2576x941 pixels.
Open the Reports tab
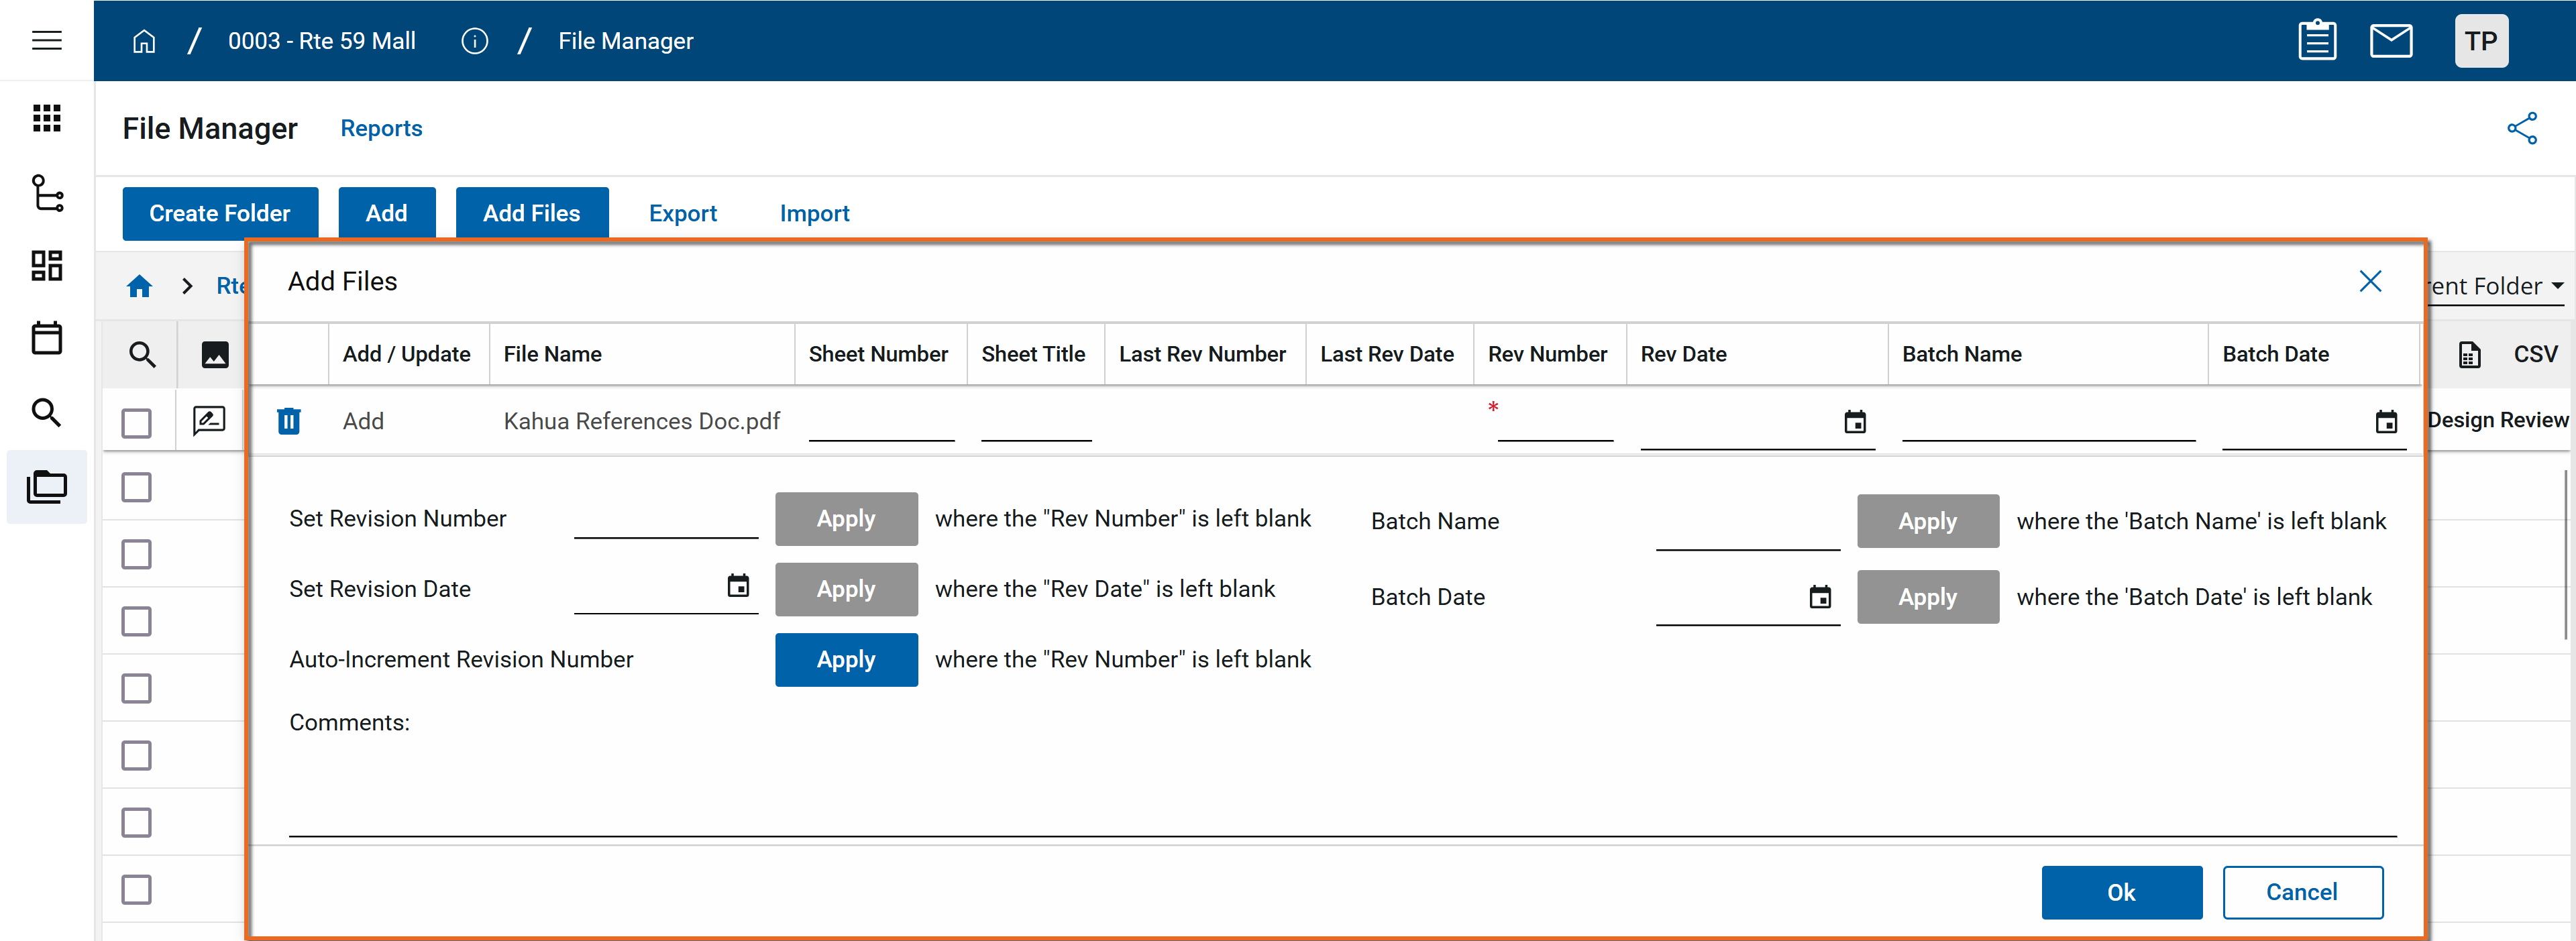click(x=381, y=128)
